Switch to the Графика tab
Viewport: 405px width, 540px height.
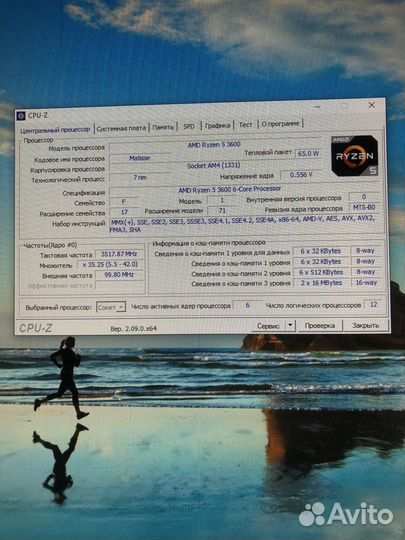[217, 126]
